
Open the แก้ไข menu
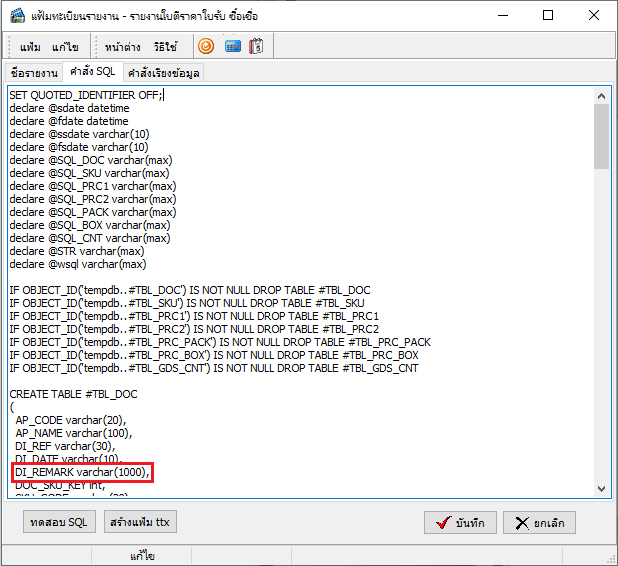click(66, 47)
